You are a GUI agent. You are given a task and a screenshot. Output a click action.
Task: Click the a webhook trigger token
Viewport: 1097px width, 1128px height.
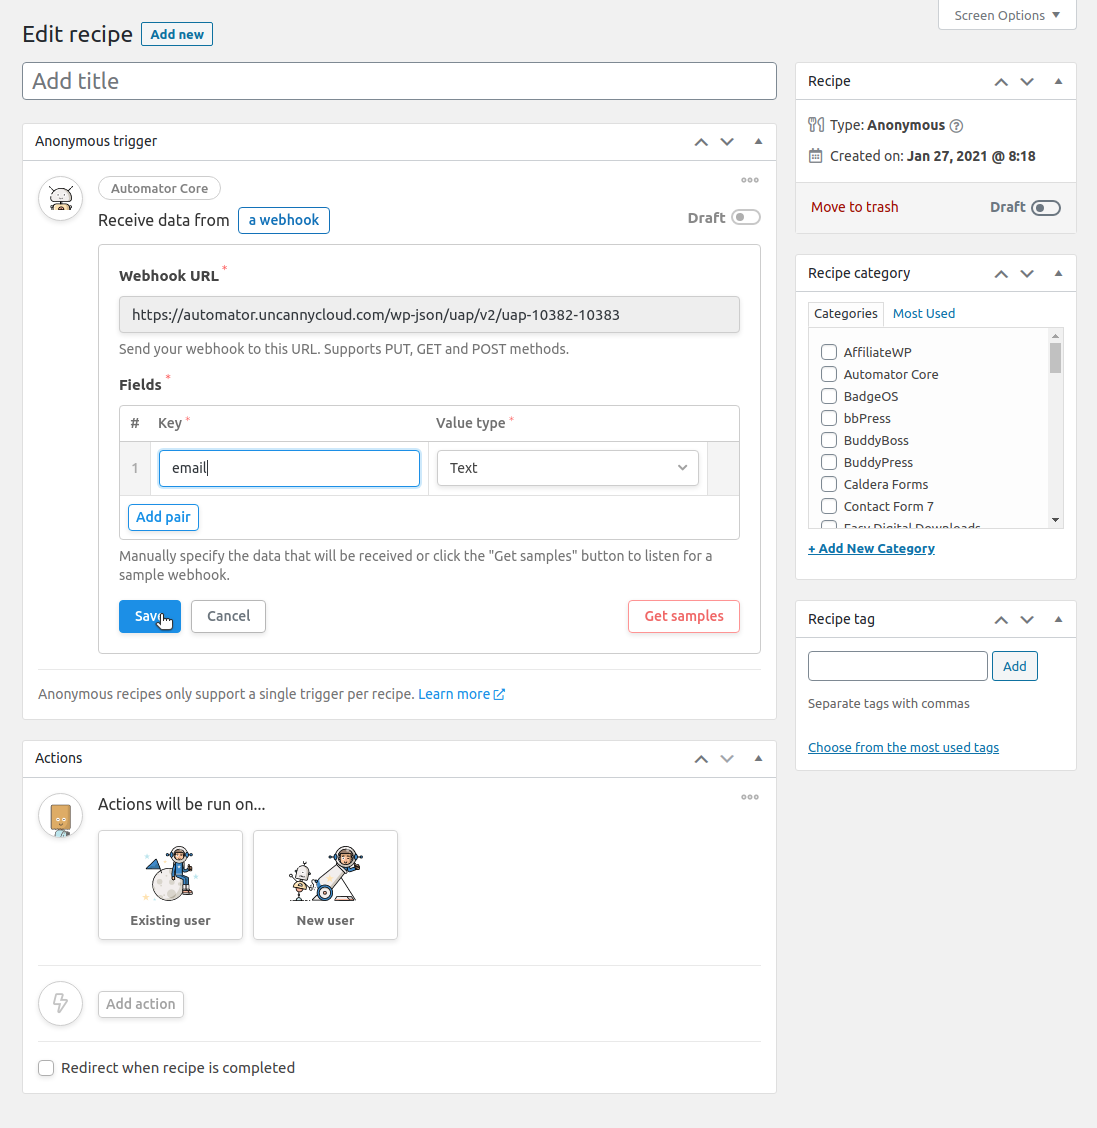coord(283,221)
